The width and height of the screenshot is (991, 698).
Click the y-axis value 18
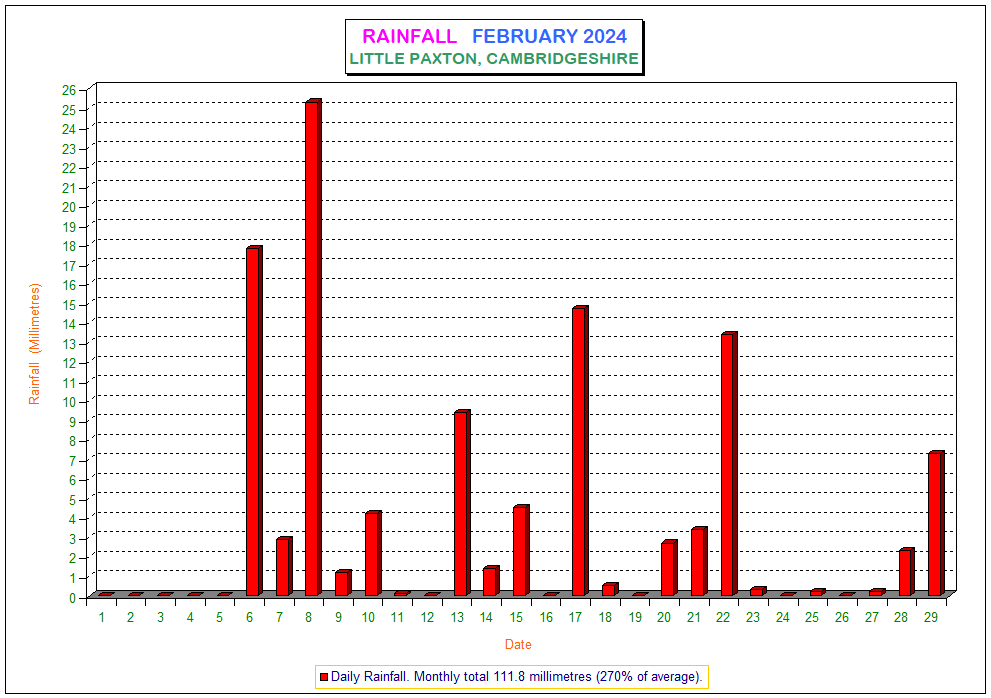(69, 246)
